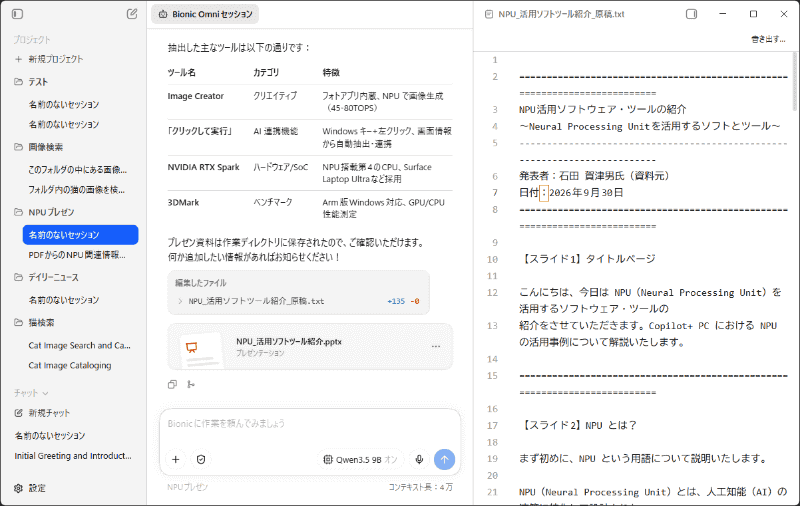Open このフォルダの中にある画像 session
The image size is (800, 506).
pyautogui.click(x=78, y=169)
